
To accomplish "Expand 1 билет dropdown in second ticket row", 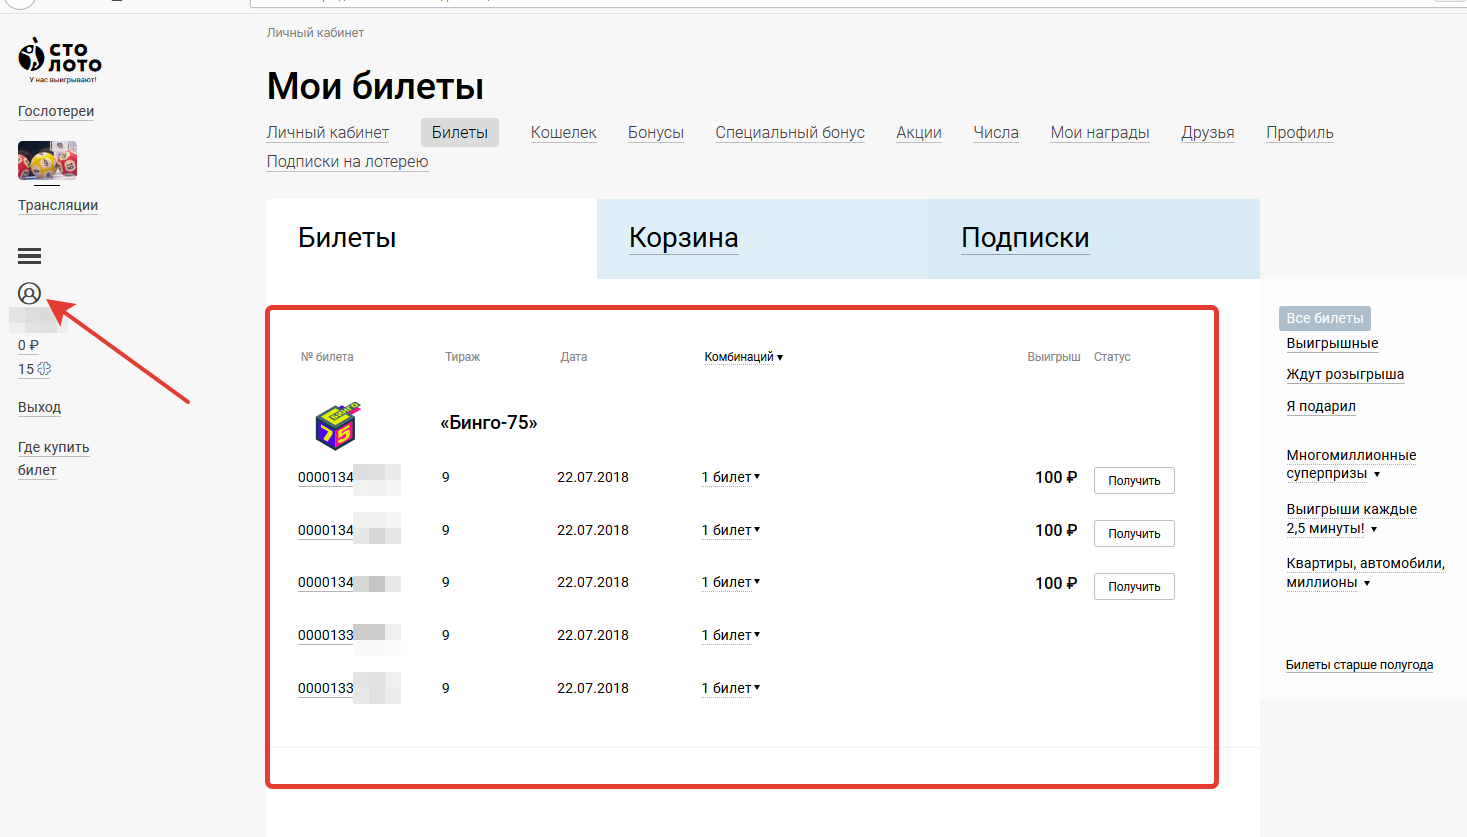I will point(731,530).
